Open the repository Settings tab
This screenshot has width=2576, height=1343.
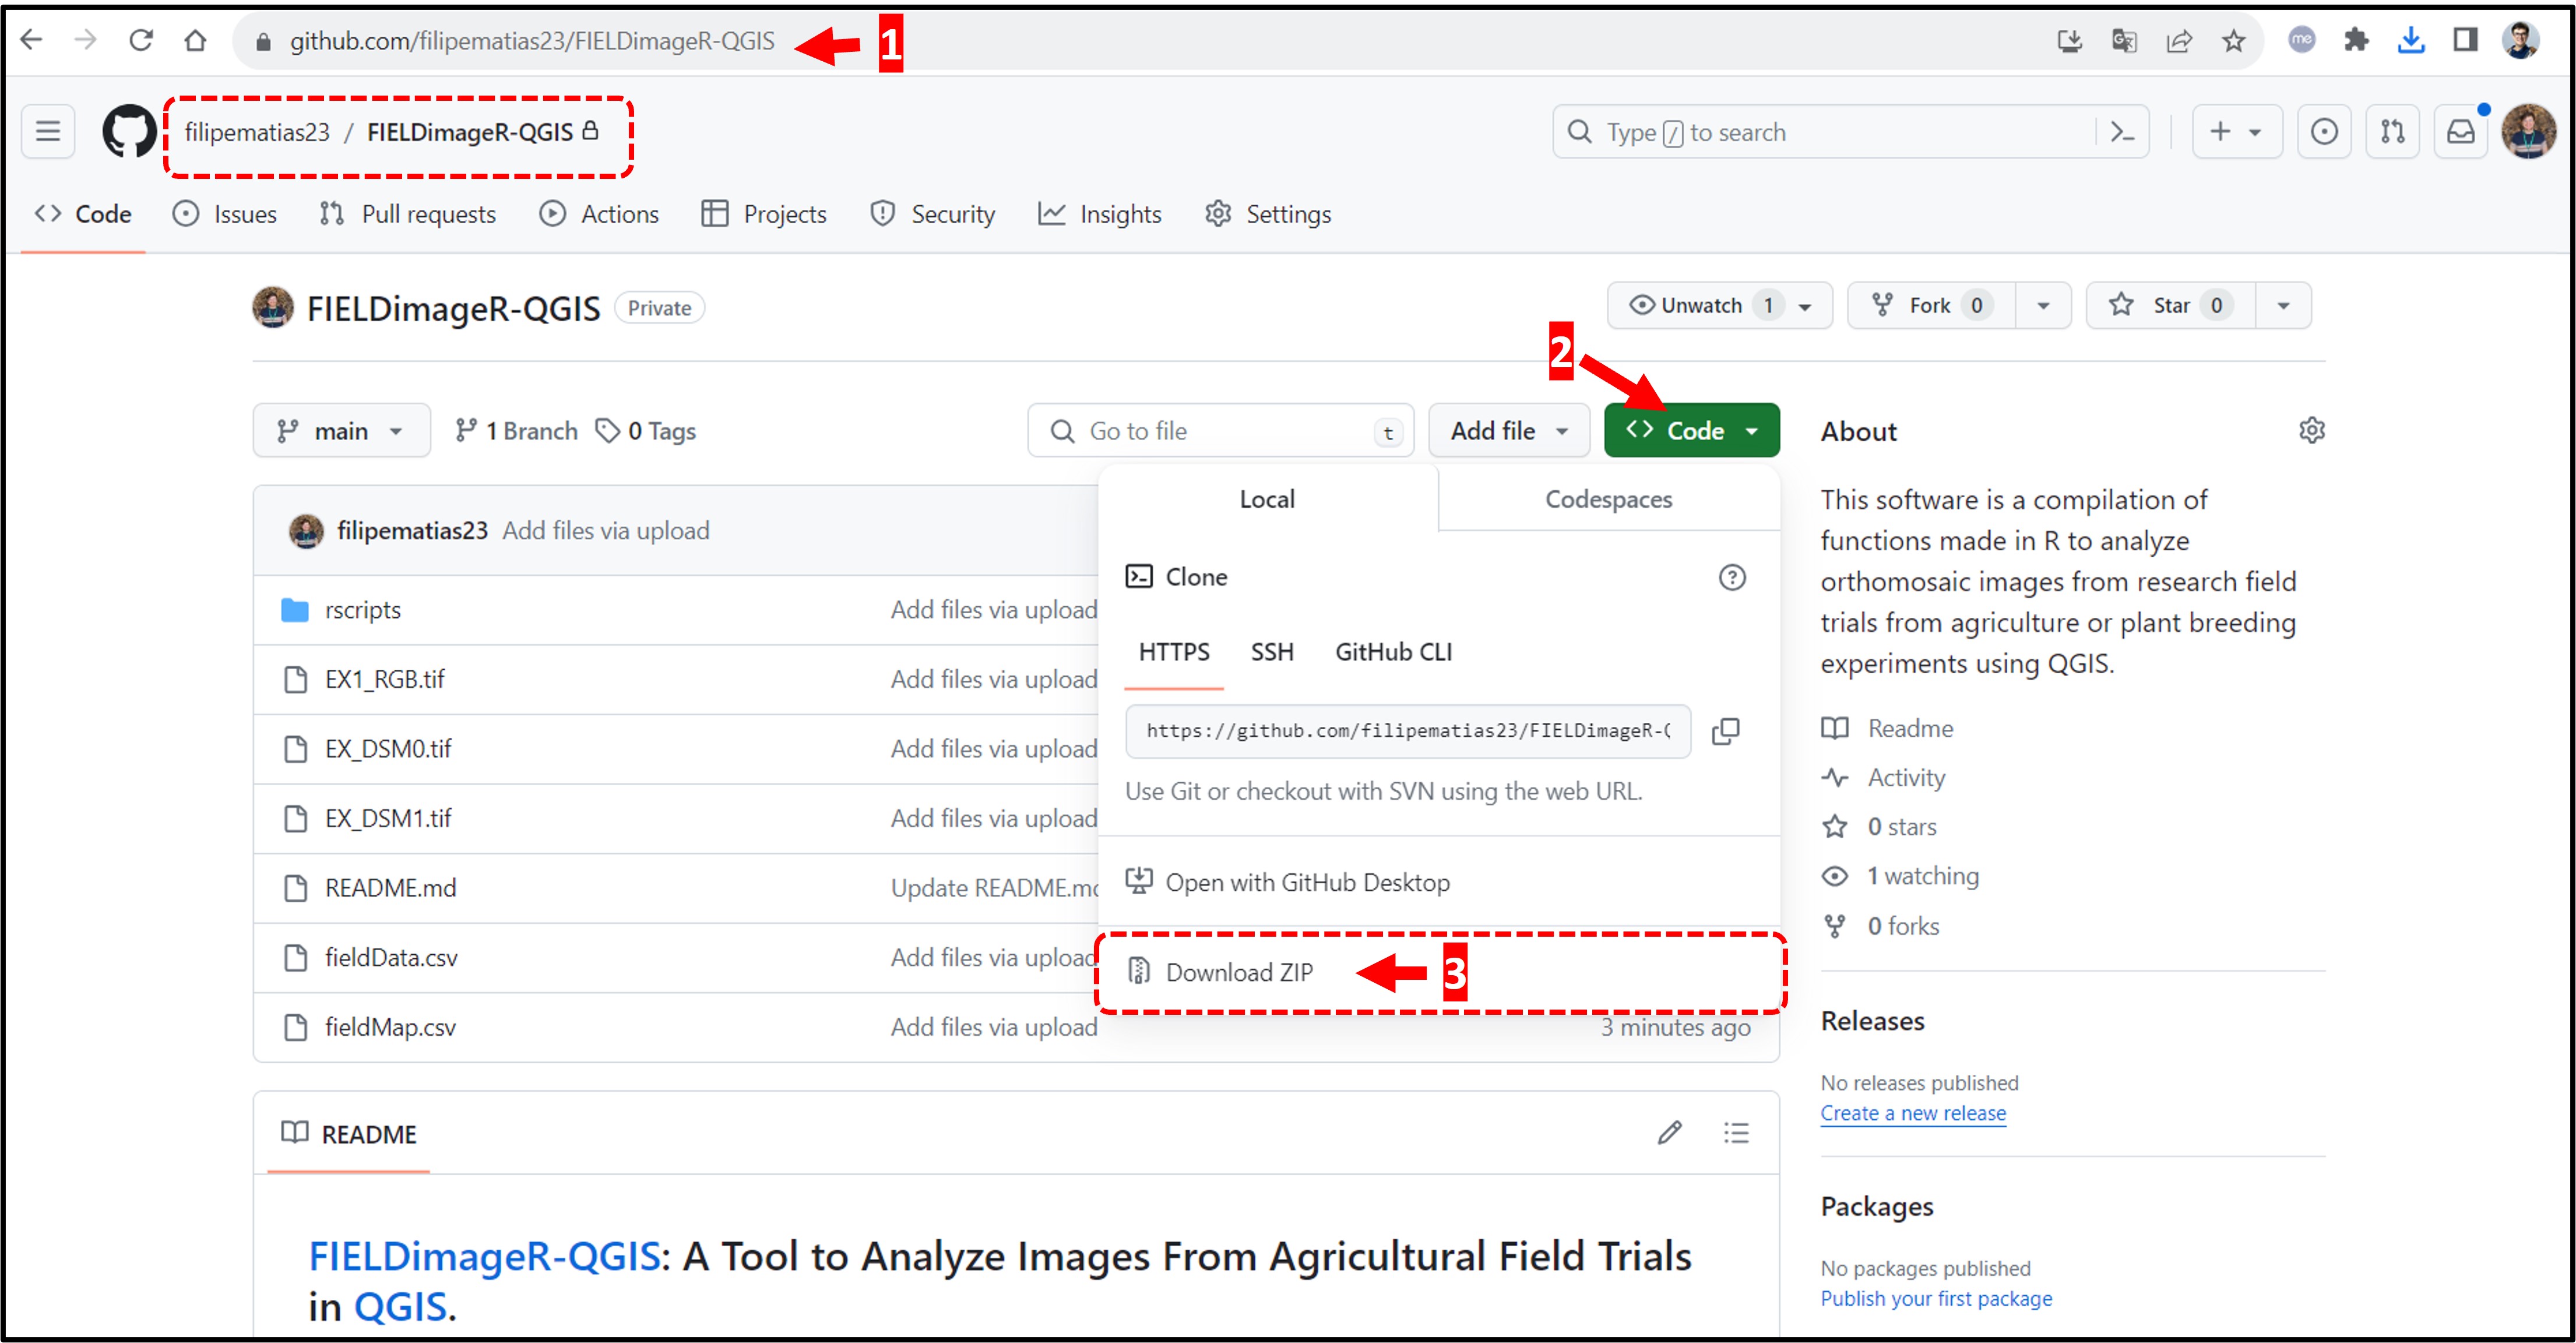1267,214
